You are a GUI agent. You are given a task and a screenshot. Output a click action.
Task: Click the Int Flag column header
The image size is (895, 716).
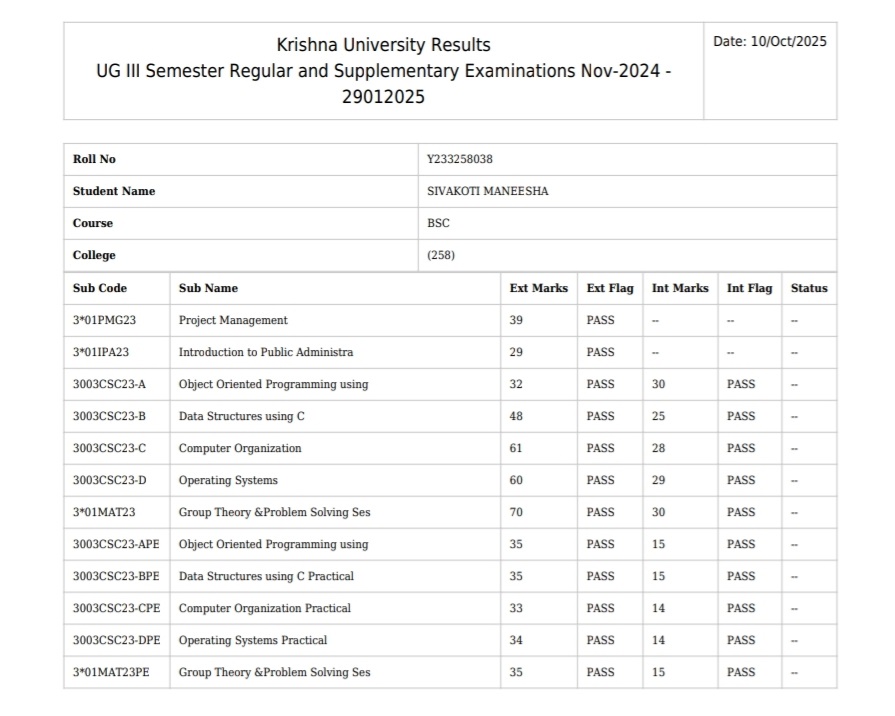tap(749, 288)
